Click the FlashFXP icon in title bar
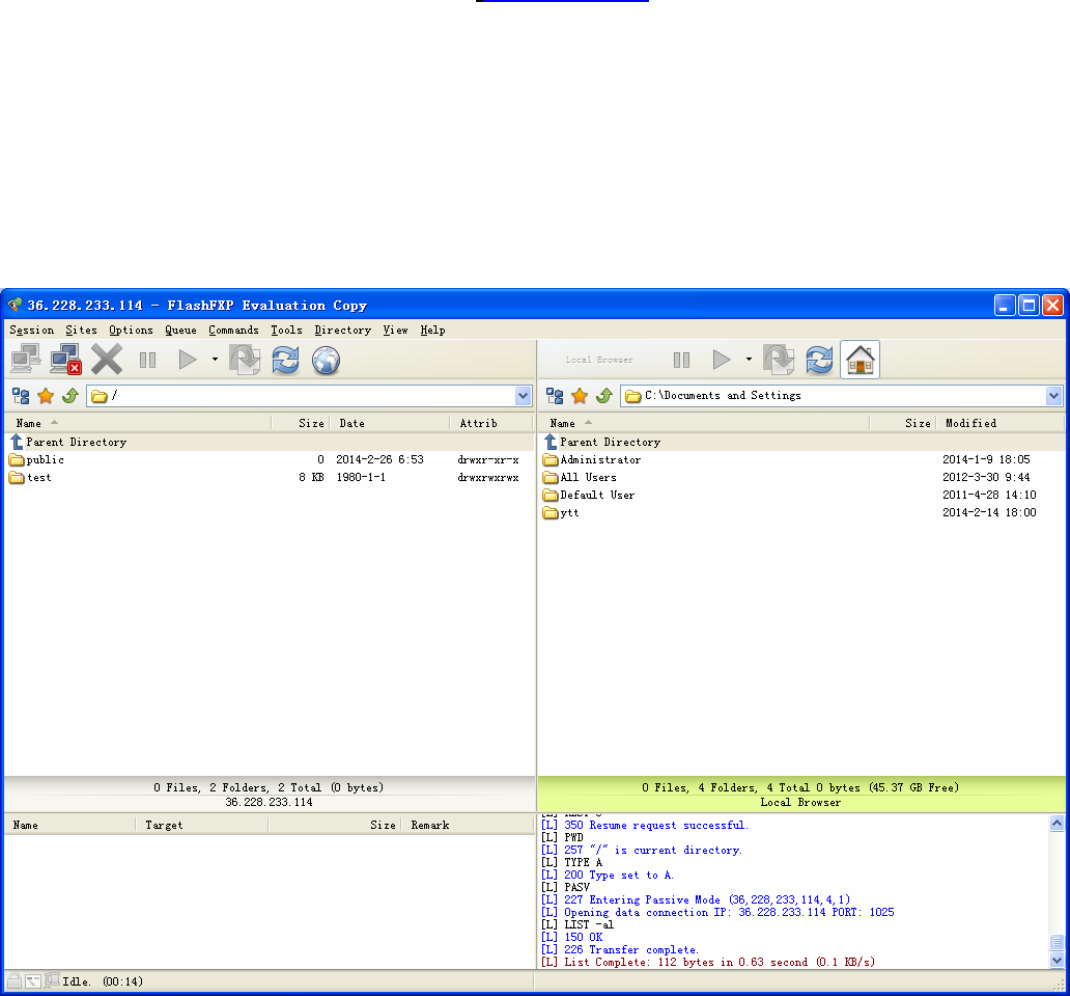This screenshot has width=1070, height=996. 14,304
